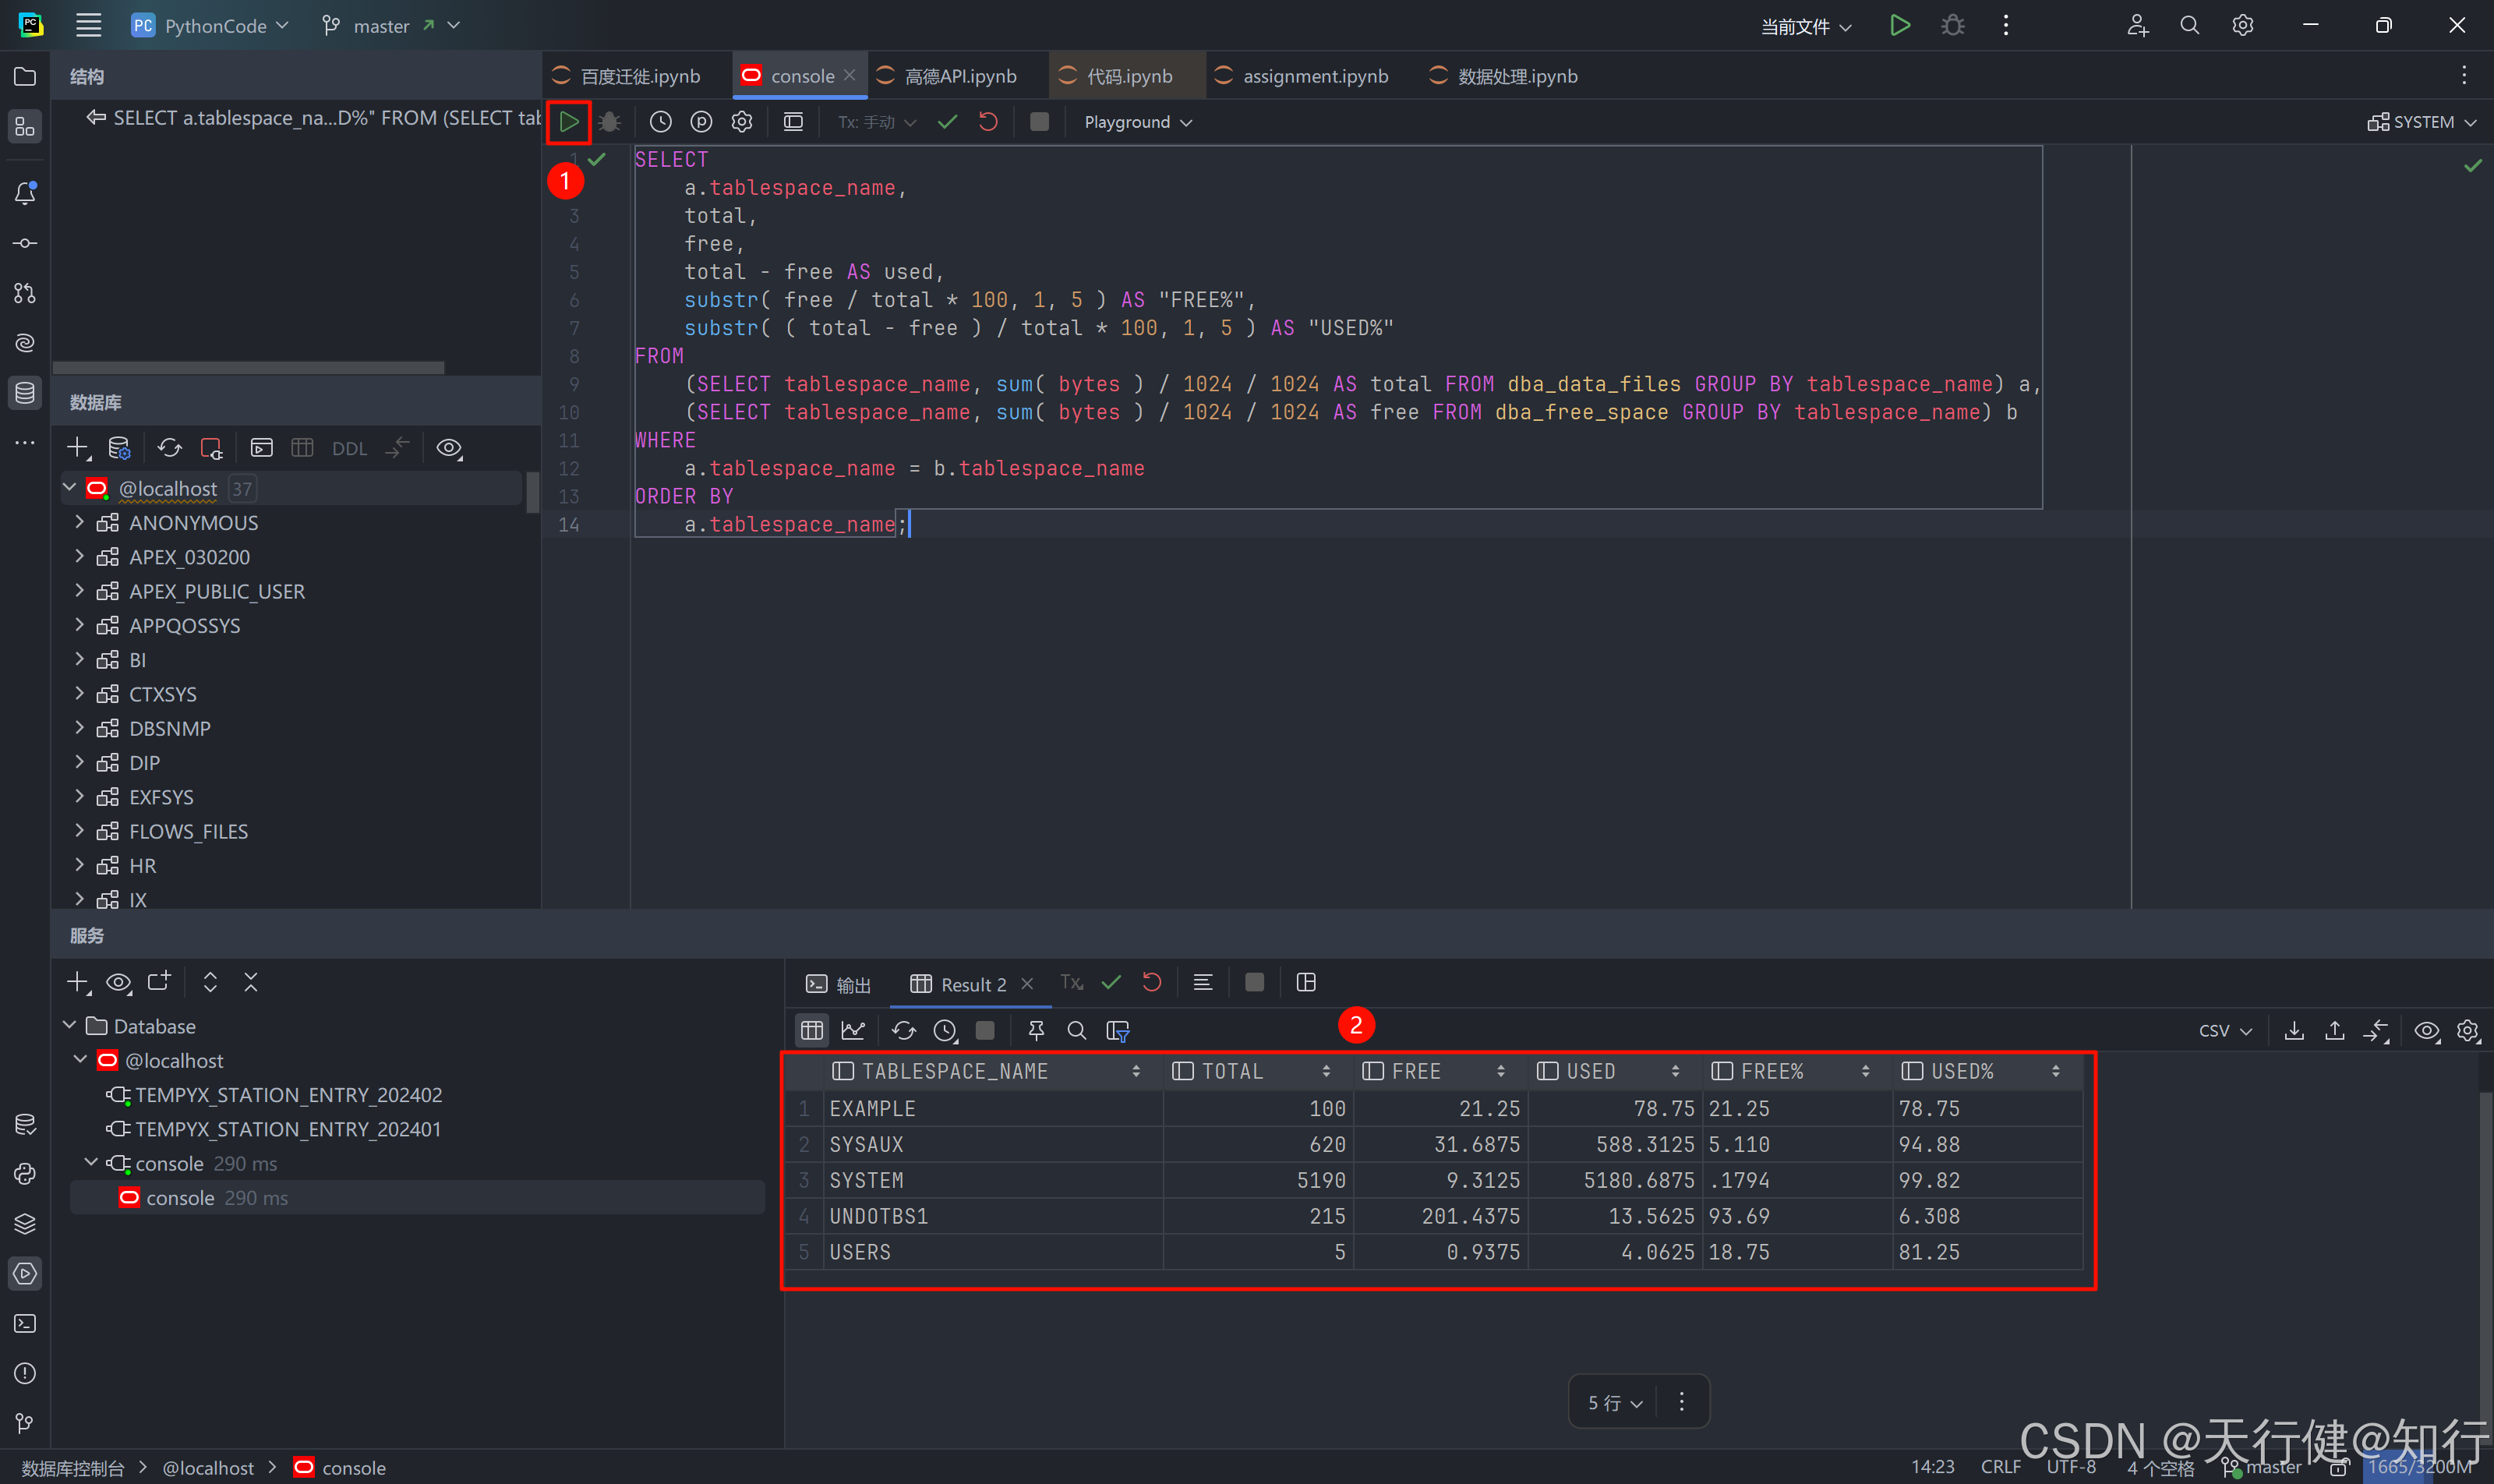Close the Result 2 tab
Viewport: 2494px width, 1484px height.
click(x=1027, y=984)
